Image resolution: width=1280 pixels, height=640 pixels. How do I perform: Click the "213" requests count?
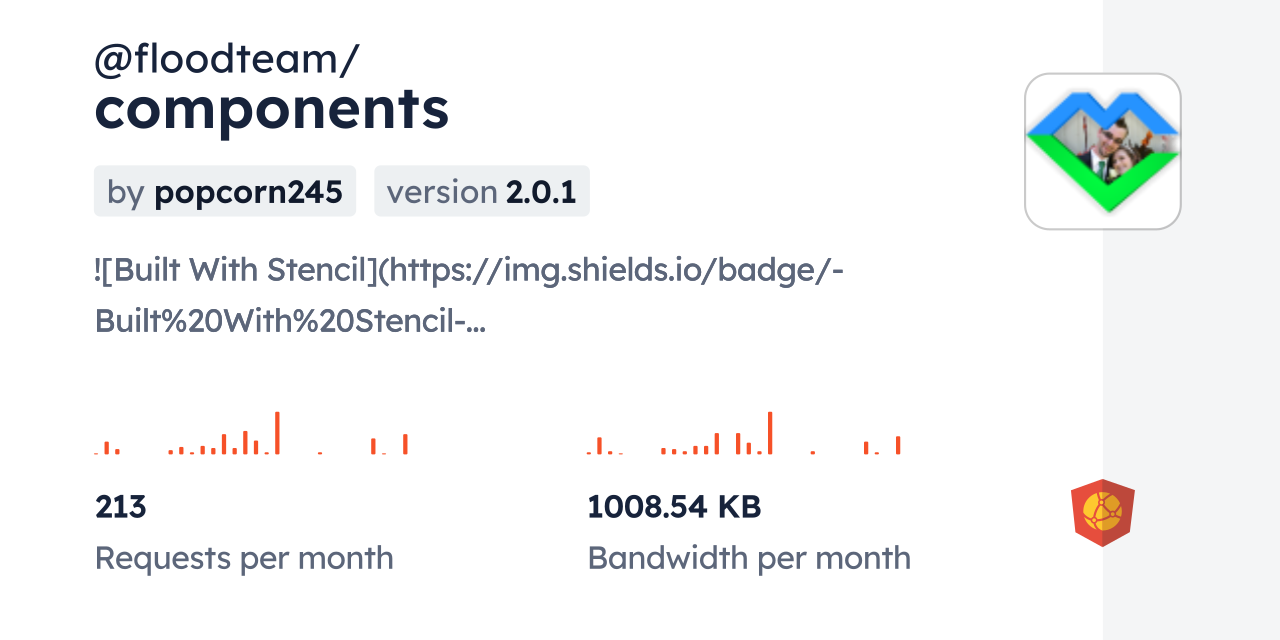pyautogui.click(x=121, y=507)
